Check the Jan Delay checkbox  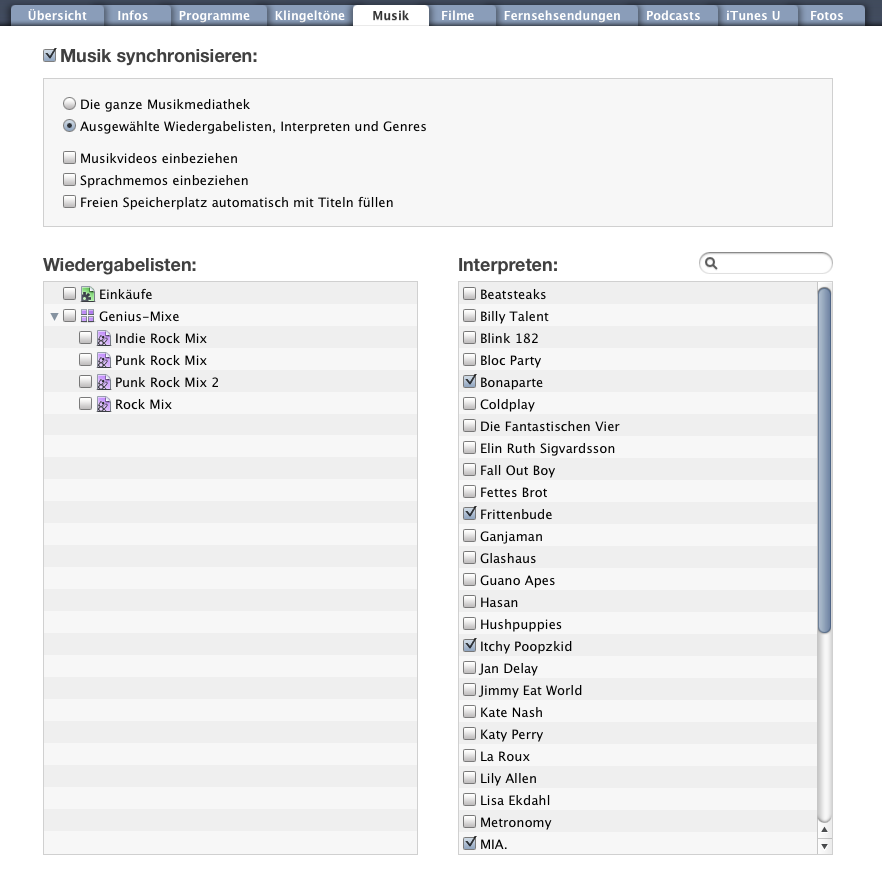[x=469, y=668]
